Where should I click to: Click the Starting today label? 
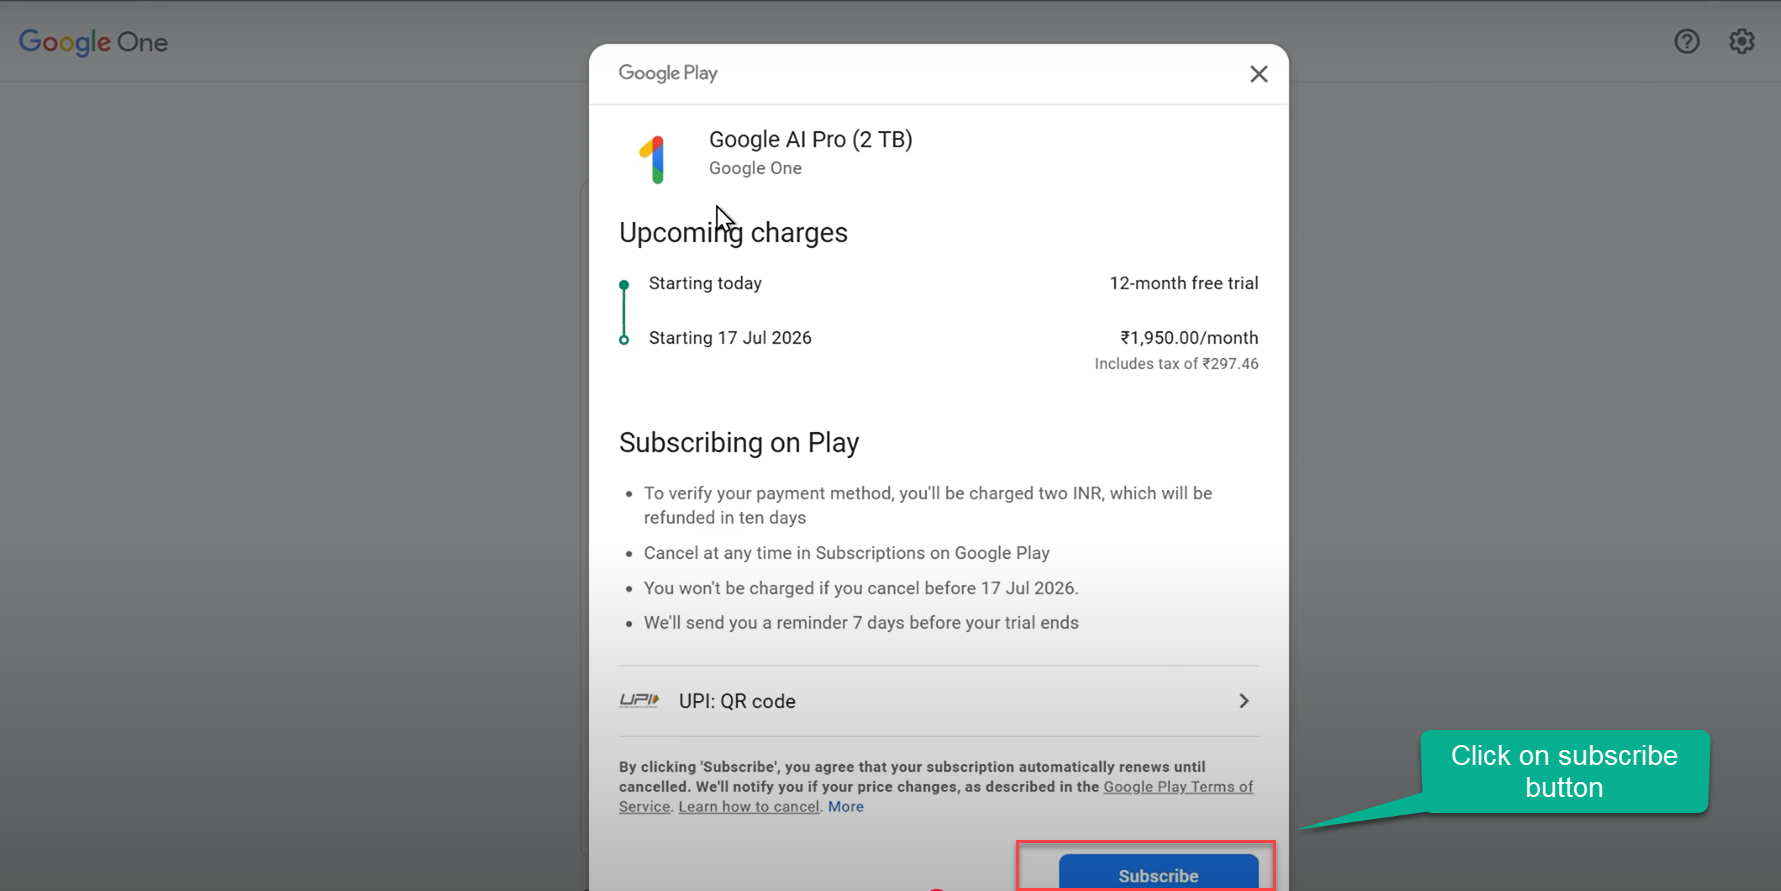(705, 283)
